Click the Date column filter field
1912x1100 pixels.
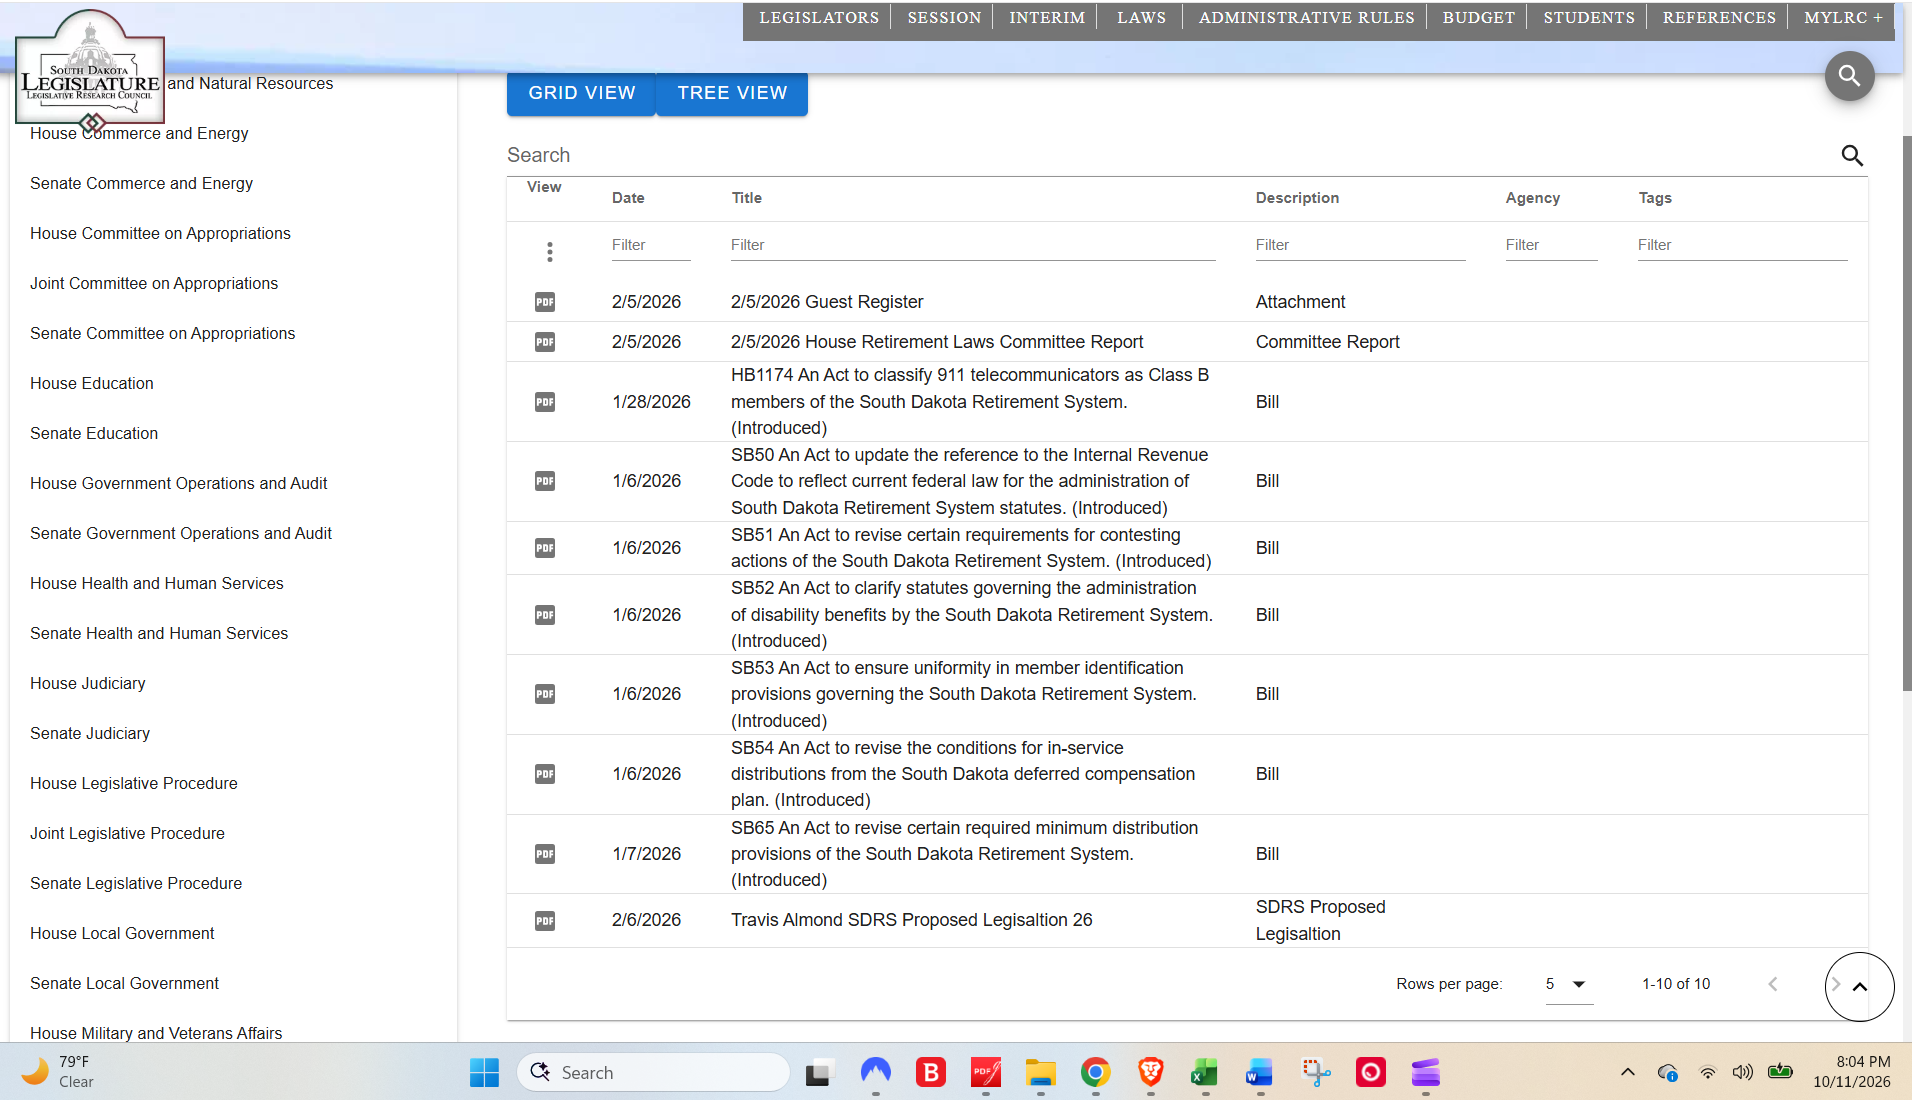[651, 245]
